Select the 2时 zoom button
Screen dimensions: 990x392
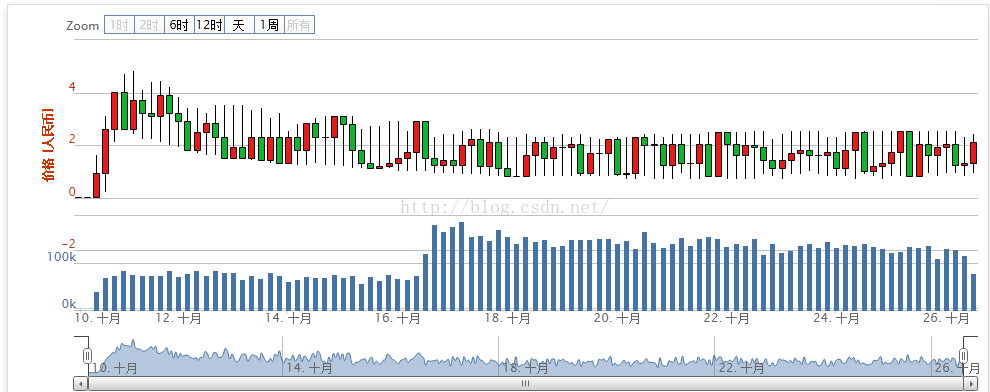click(150, 25)
